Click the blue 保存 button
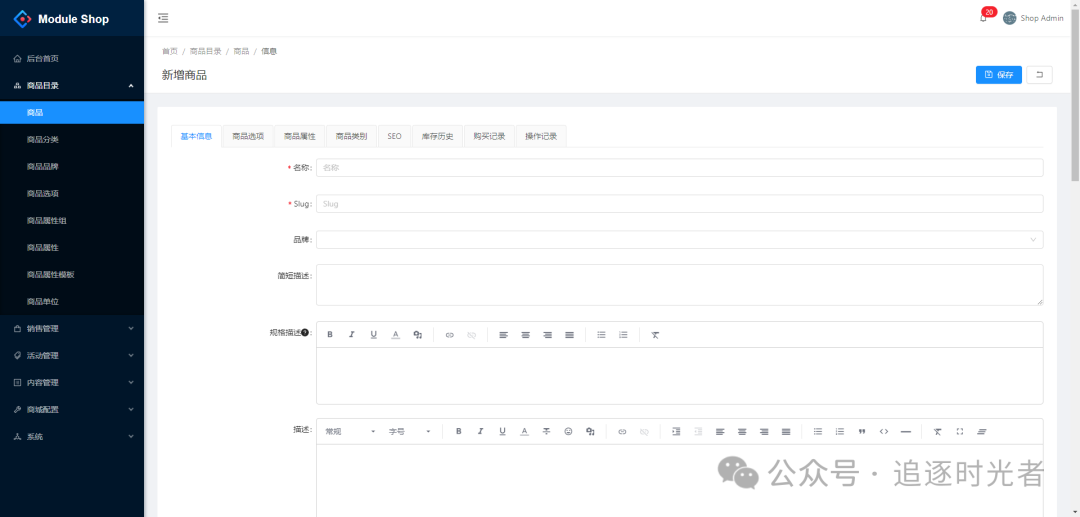1080x517 pixels. tap(998, 75)
